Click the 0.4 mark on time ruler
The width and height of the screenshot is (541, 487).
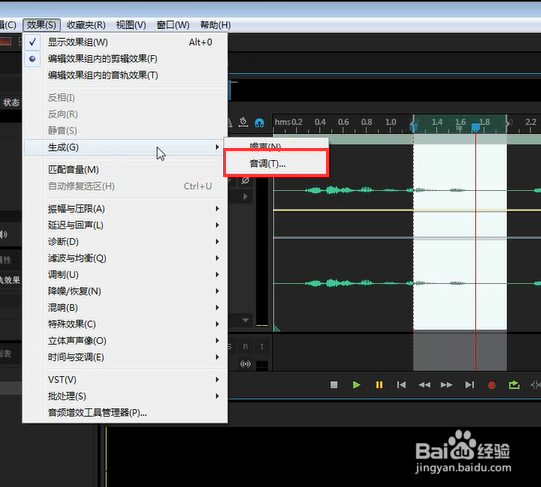pos(320,122)
